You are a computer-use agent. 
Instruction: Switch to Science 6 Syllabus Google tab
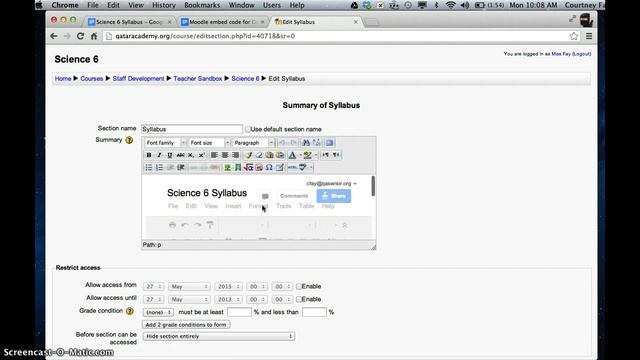tap(130, 22)
